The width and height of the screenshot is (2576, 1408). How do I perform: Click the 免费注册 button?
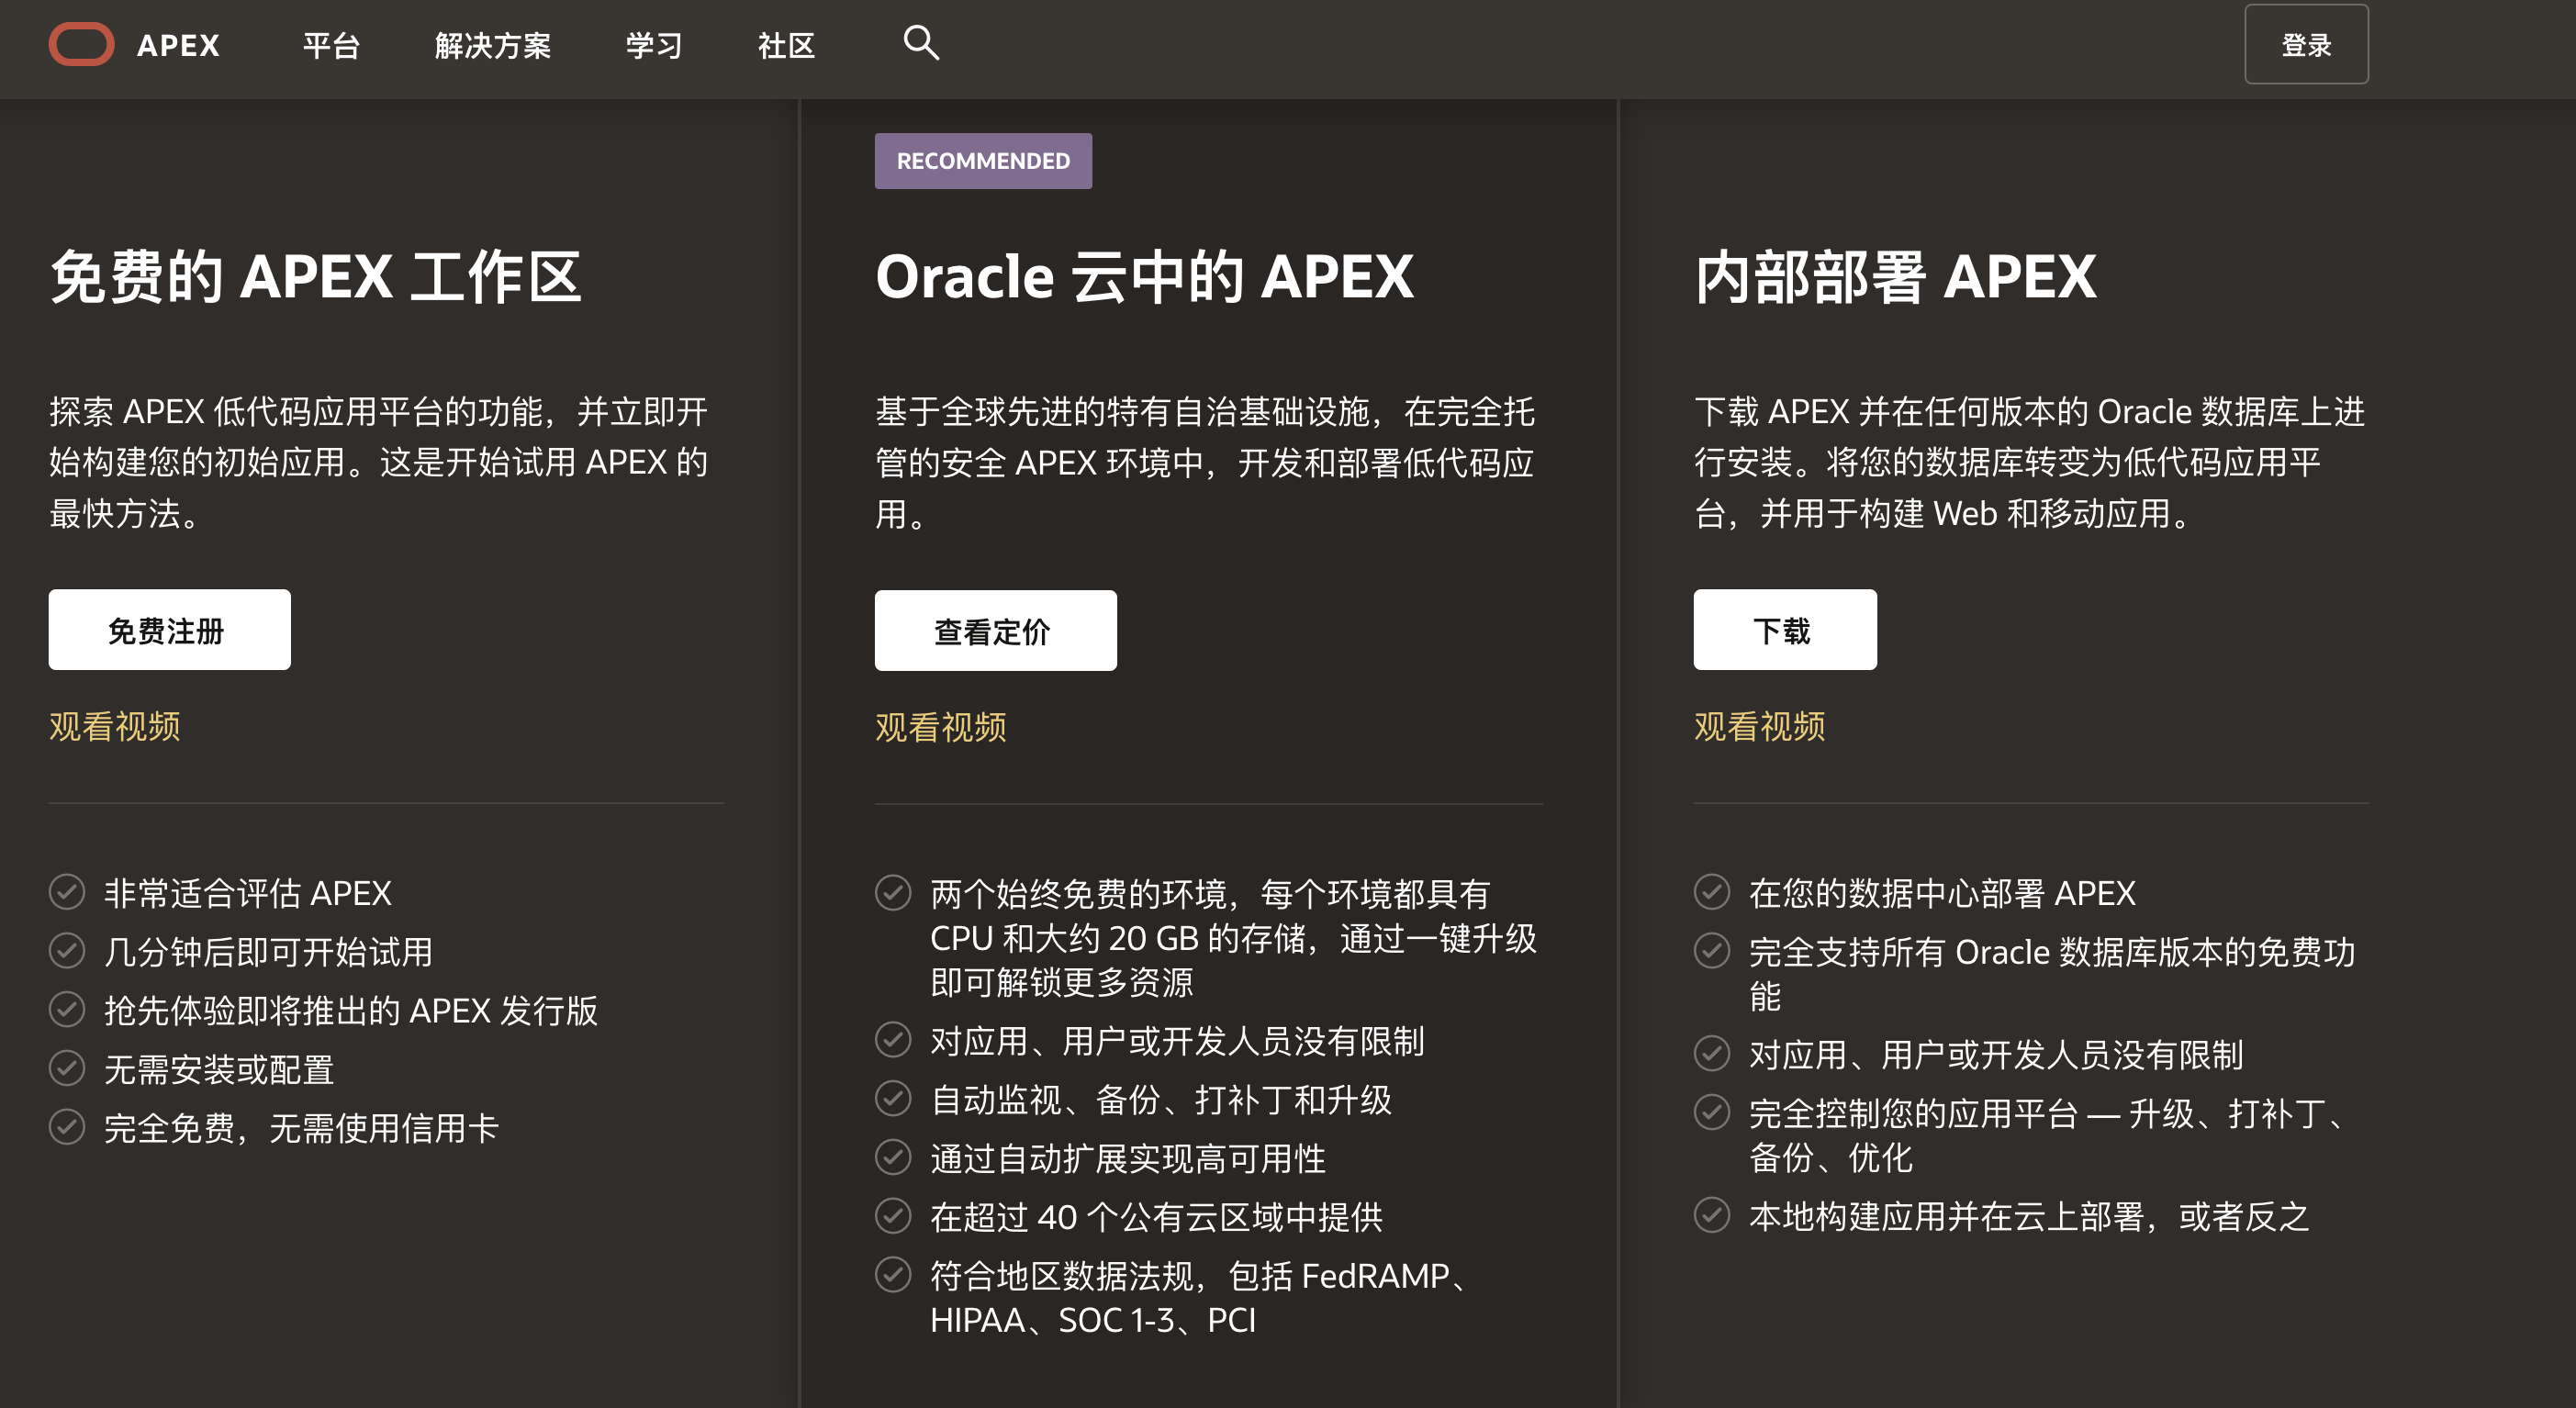tap(169, 630)
